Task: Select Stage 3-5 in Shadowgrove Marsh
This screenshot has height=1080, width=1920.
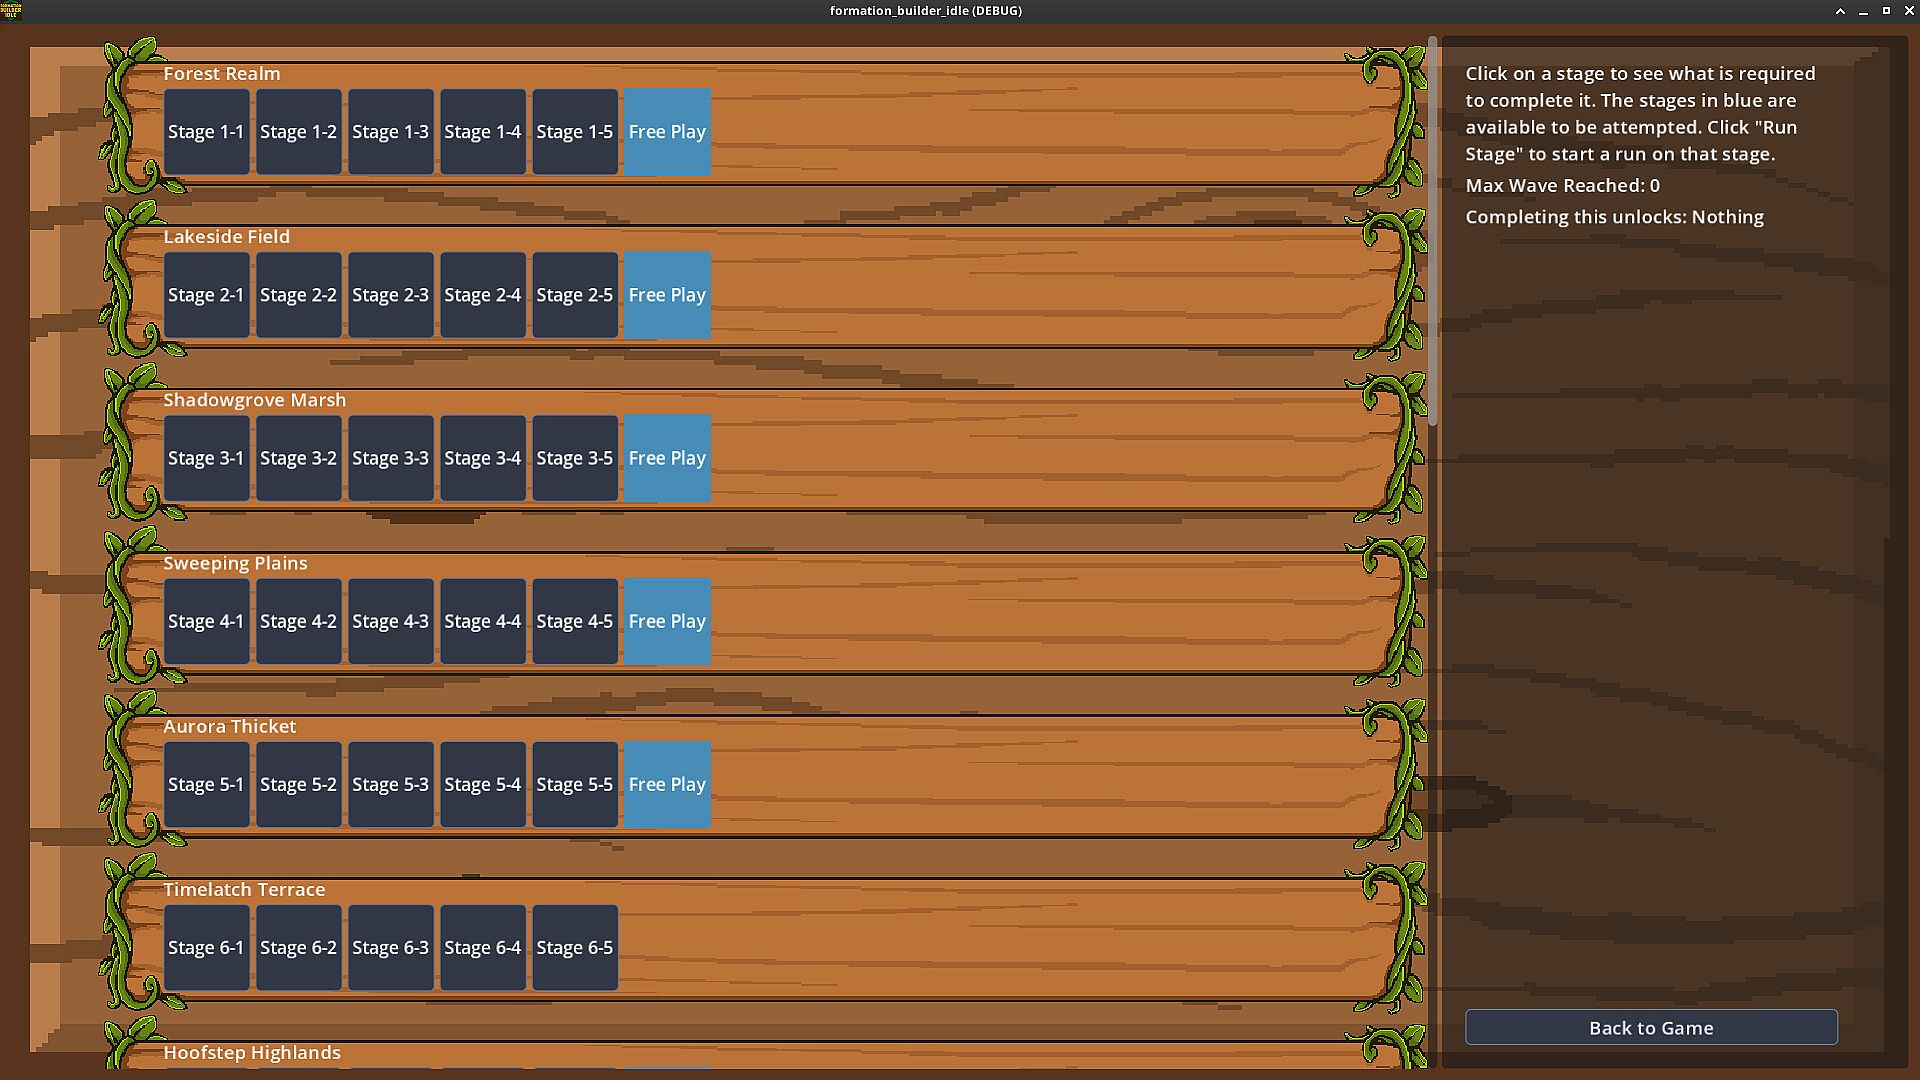Action: coord(574,458)
